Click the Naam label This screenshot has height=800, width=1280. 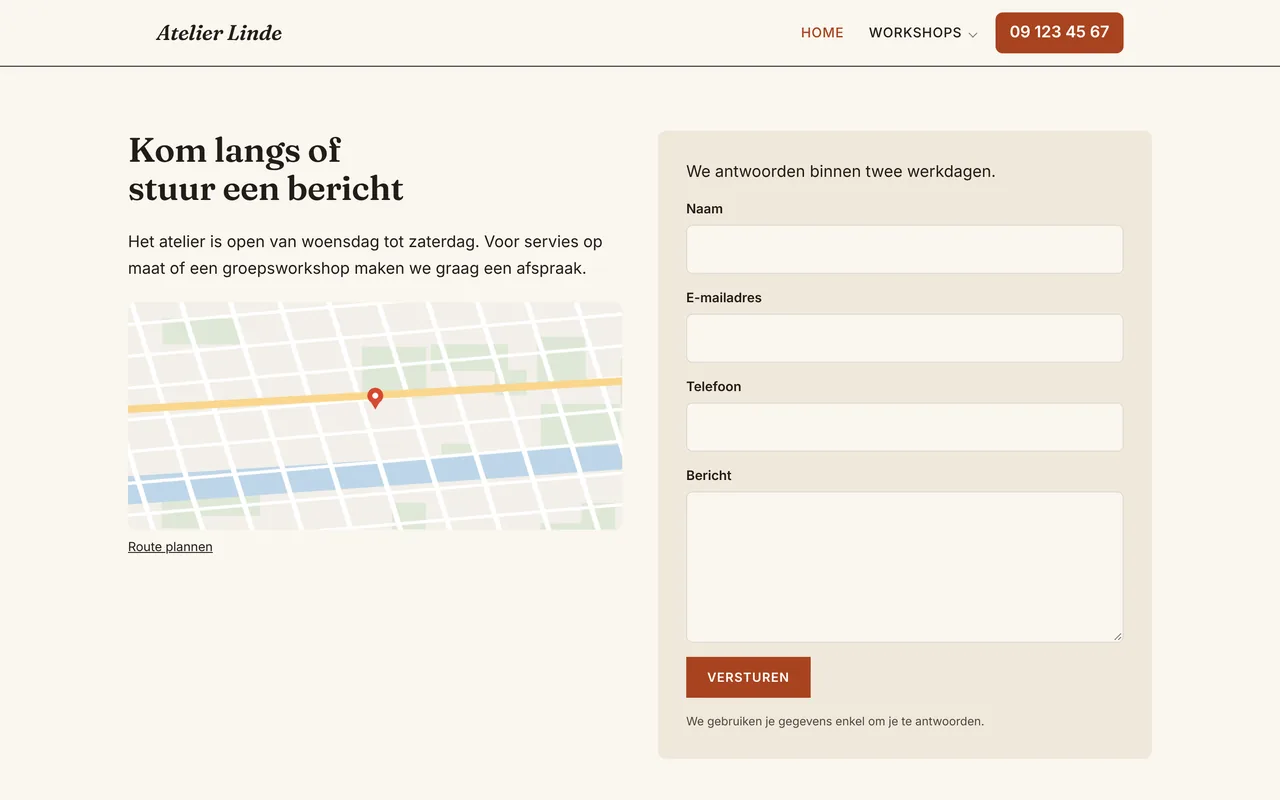click(x=704, y=209)
